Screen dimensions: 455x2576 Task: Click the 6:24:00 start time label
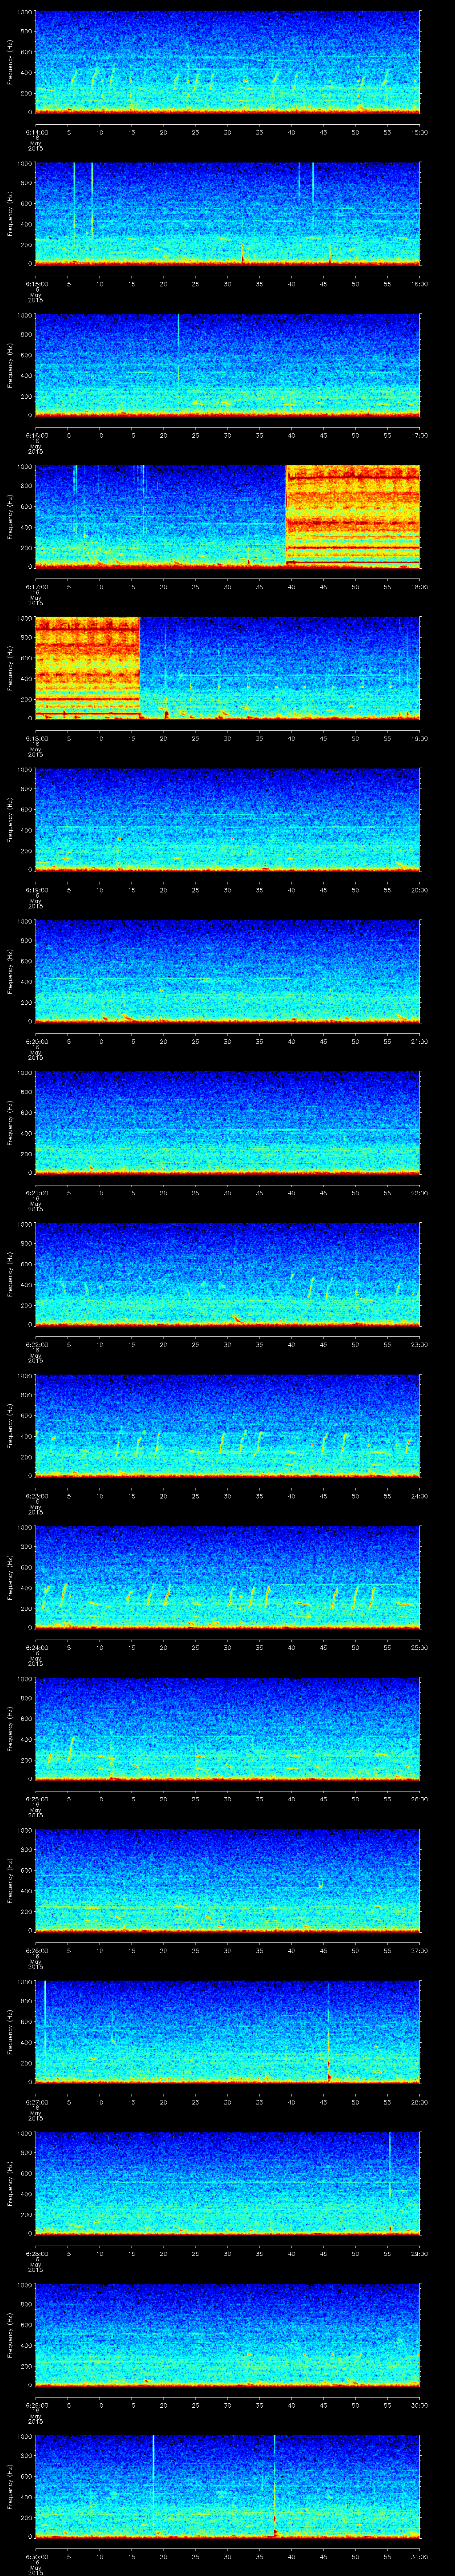(x=36, y=1647)
